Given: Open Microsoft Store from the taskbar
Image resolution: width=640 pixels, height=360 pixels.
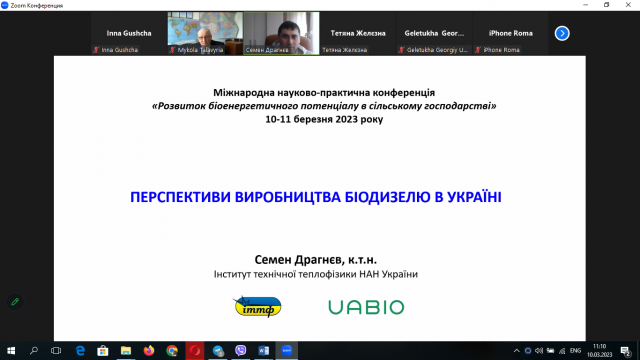Looking at the screenshot, I should (x=103, y=351).
